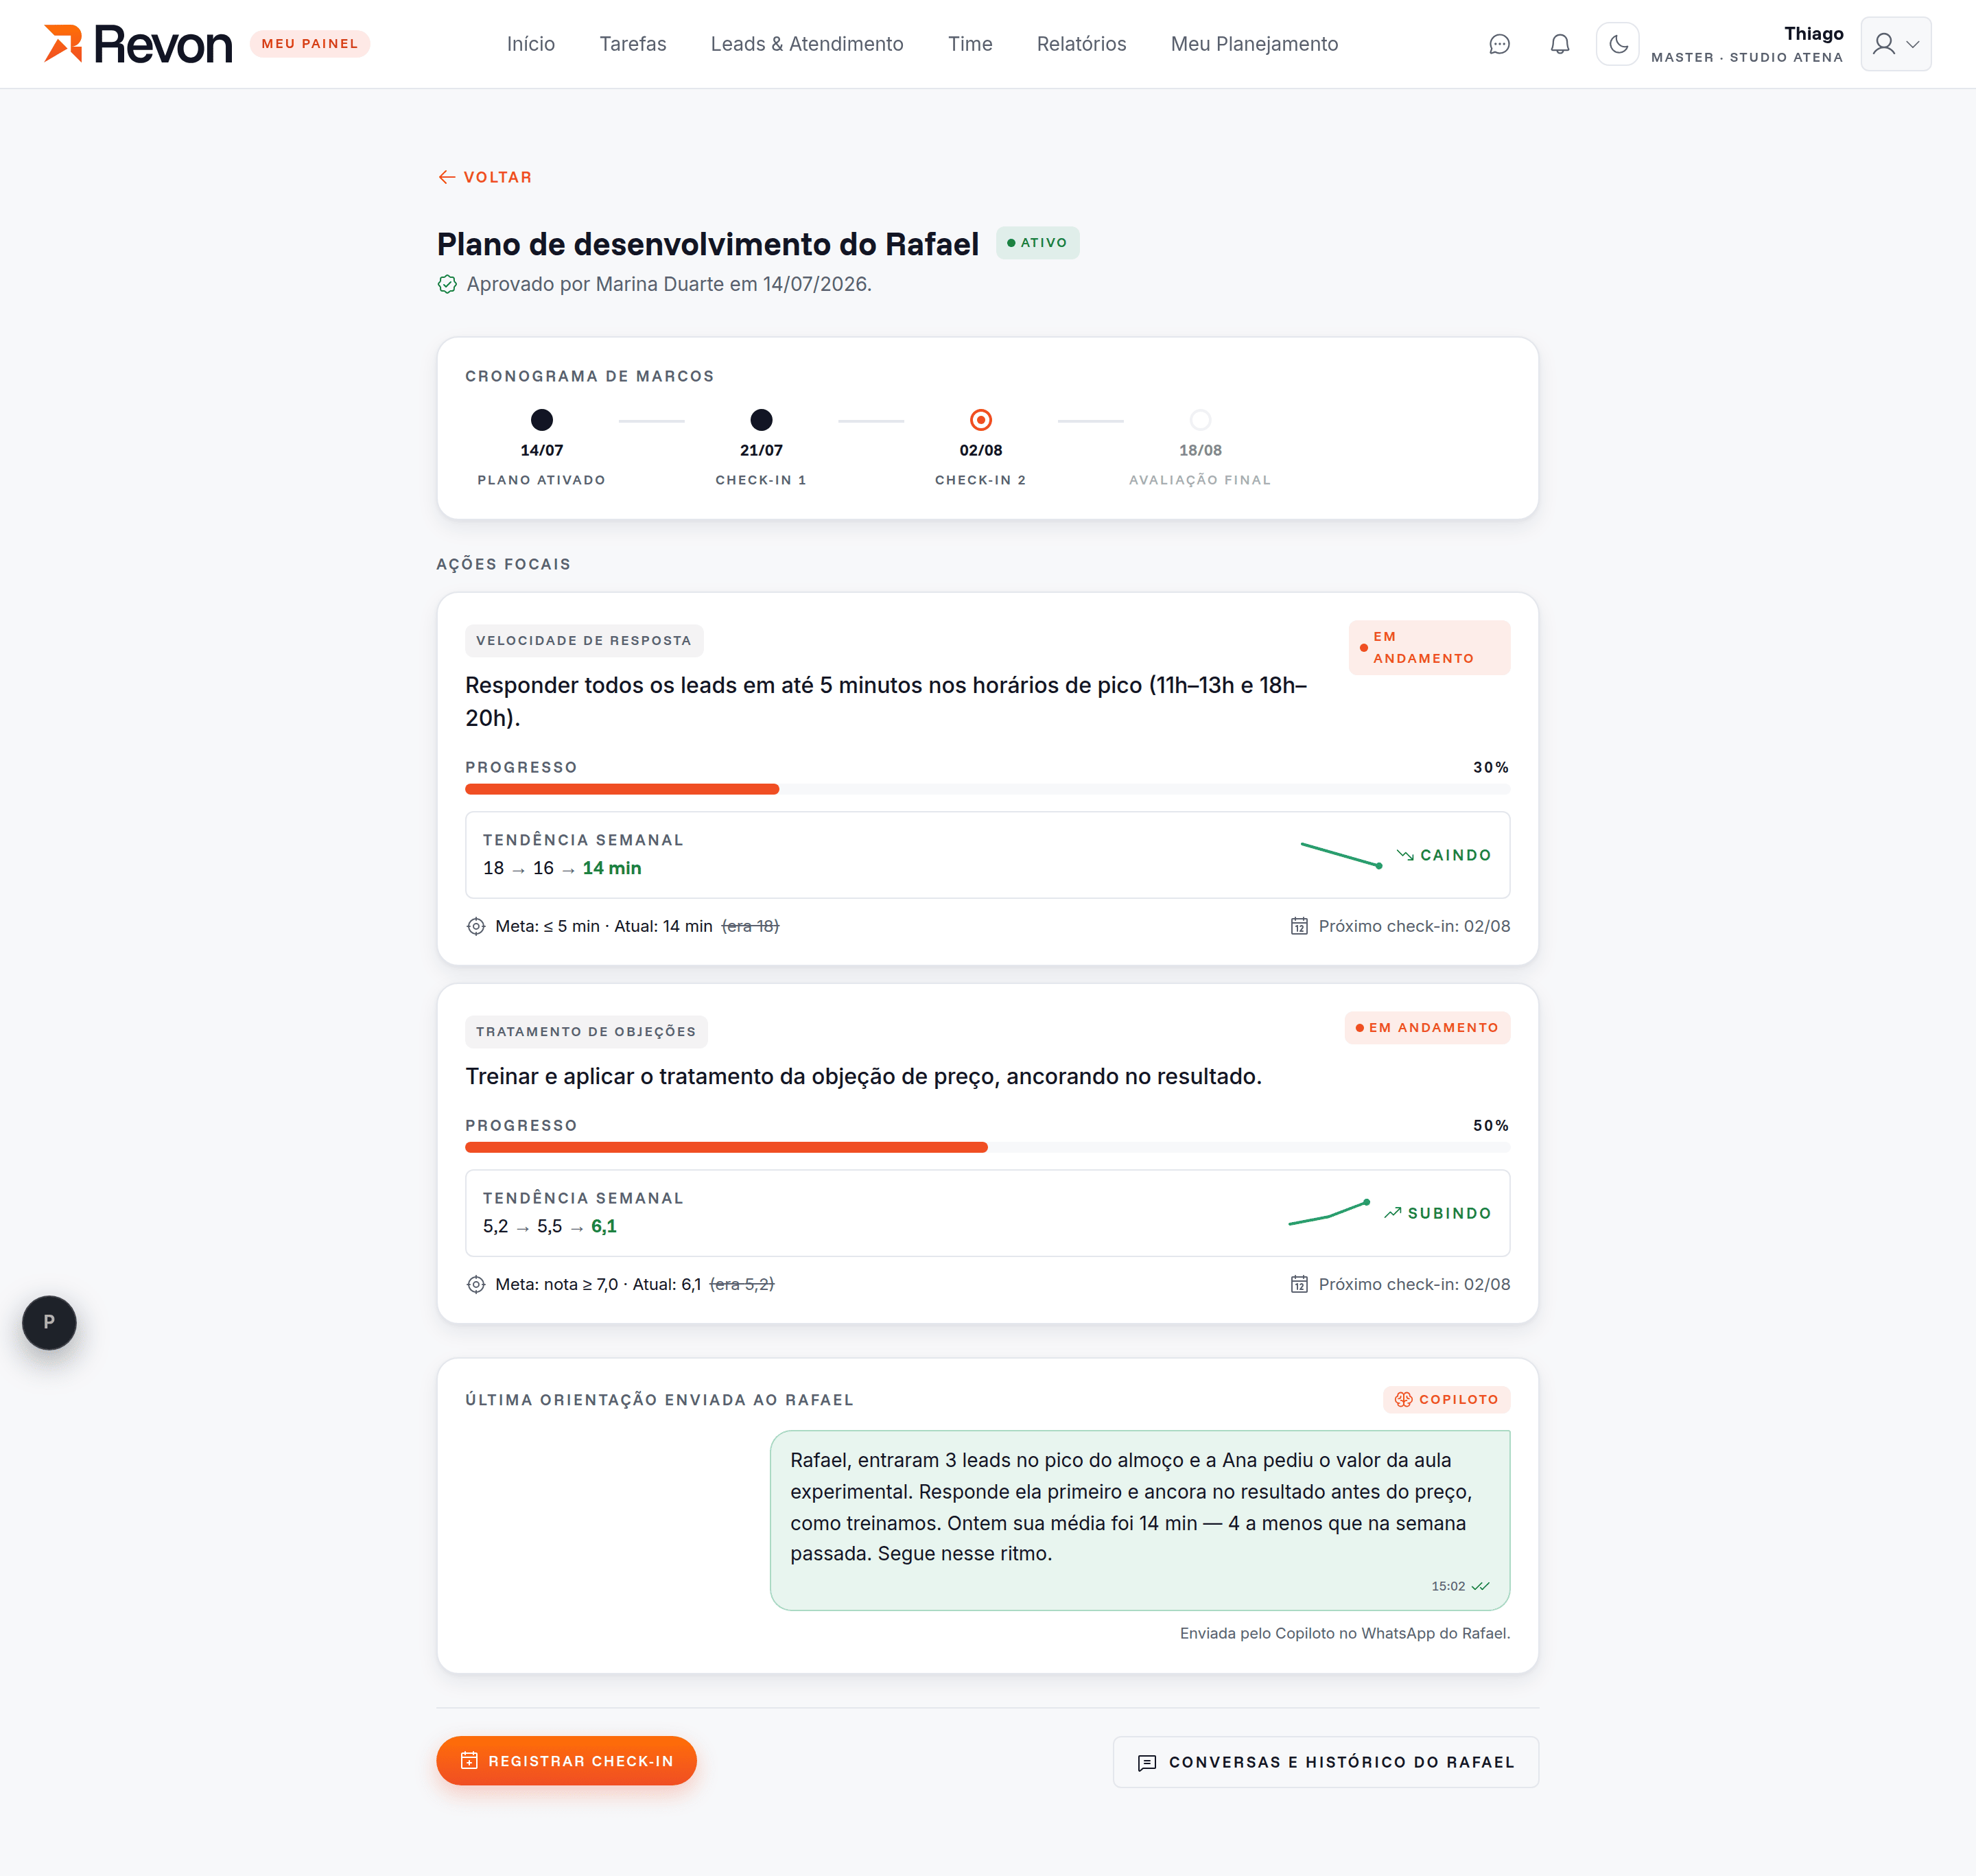Toggle dark mode with moon icon
This screenshot has height=1876, width=1976.
coord(1617,44)
